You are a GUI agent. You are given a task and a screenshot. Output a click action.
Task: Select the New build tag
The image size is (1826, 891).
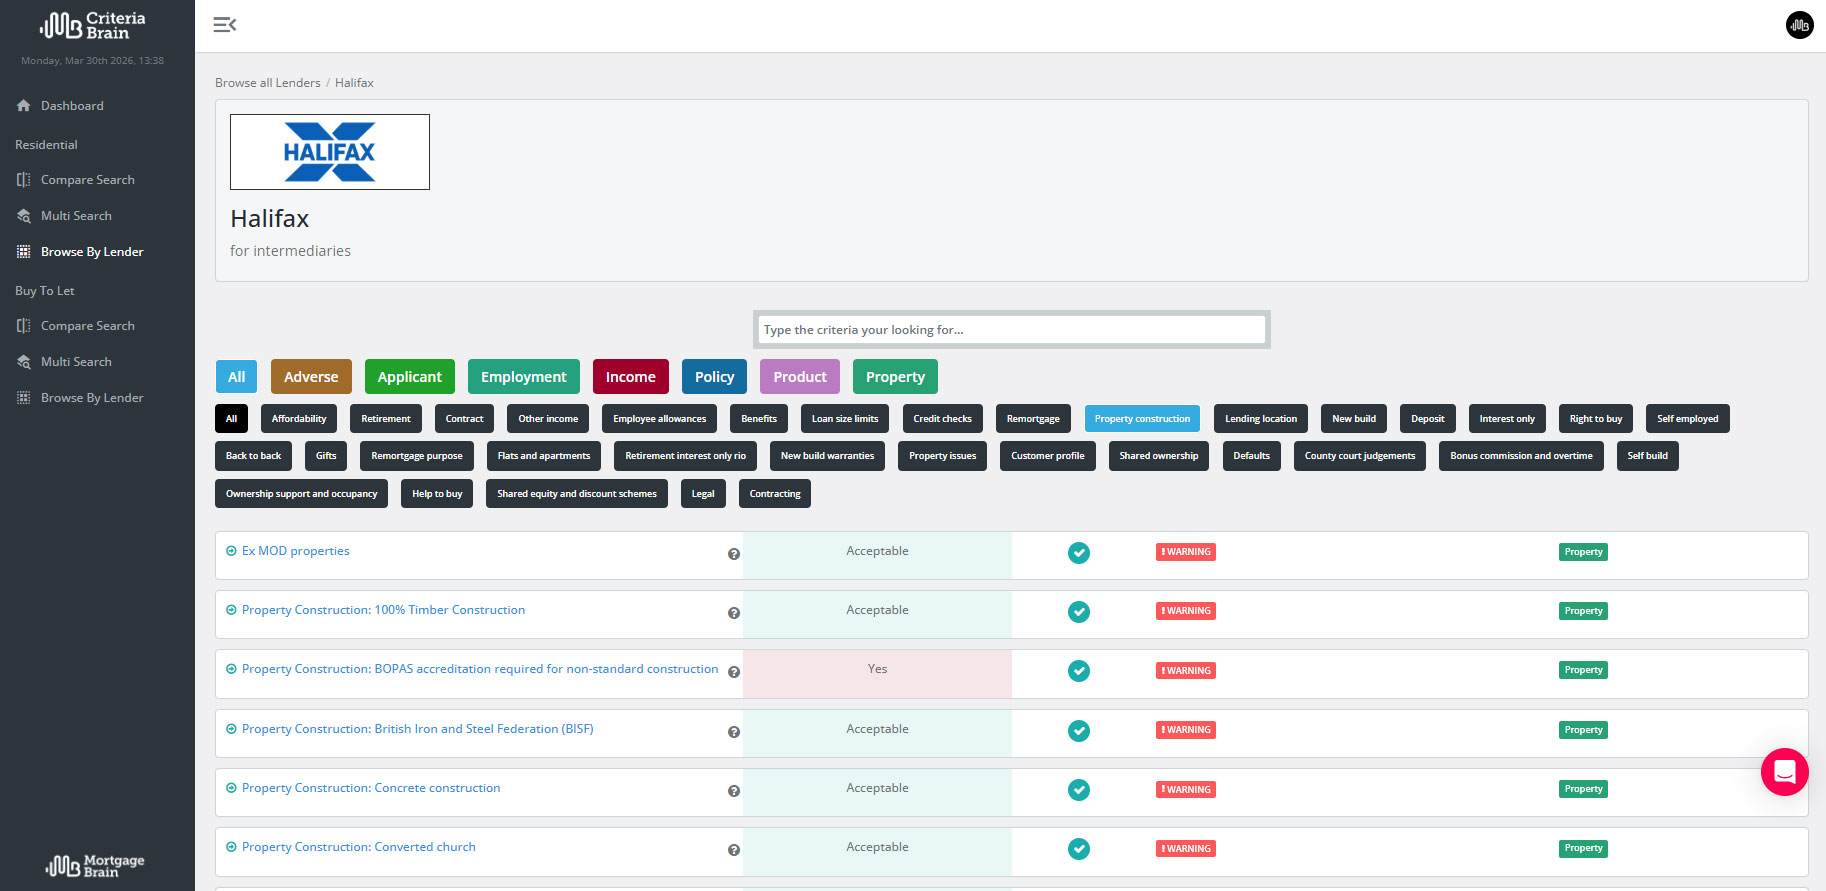[1354, 419]
